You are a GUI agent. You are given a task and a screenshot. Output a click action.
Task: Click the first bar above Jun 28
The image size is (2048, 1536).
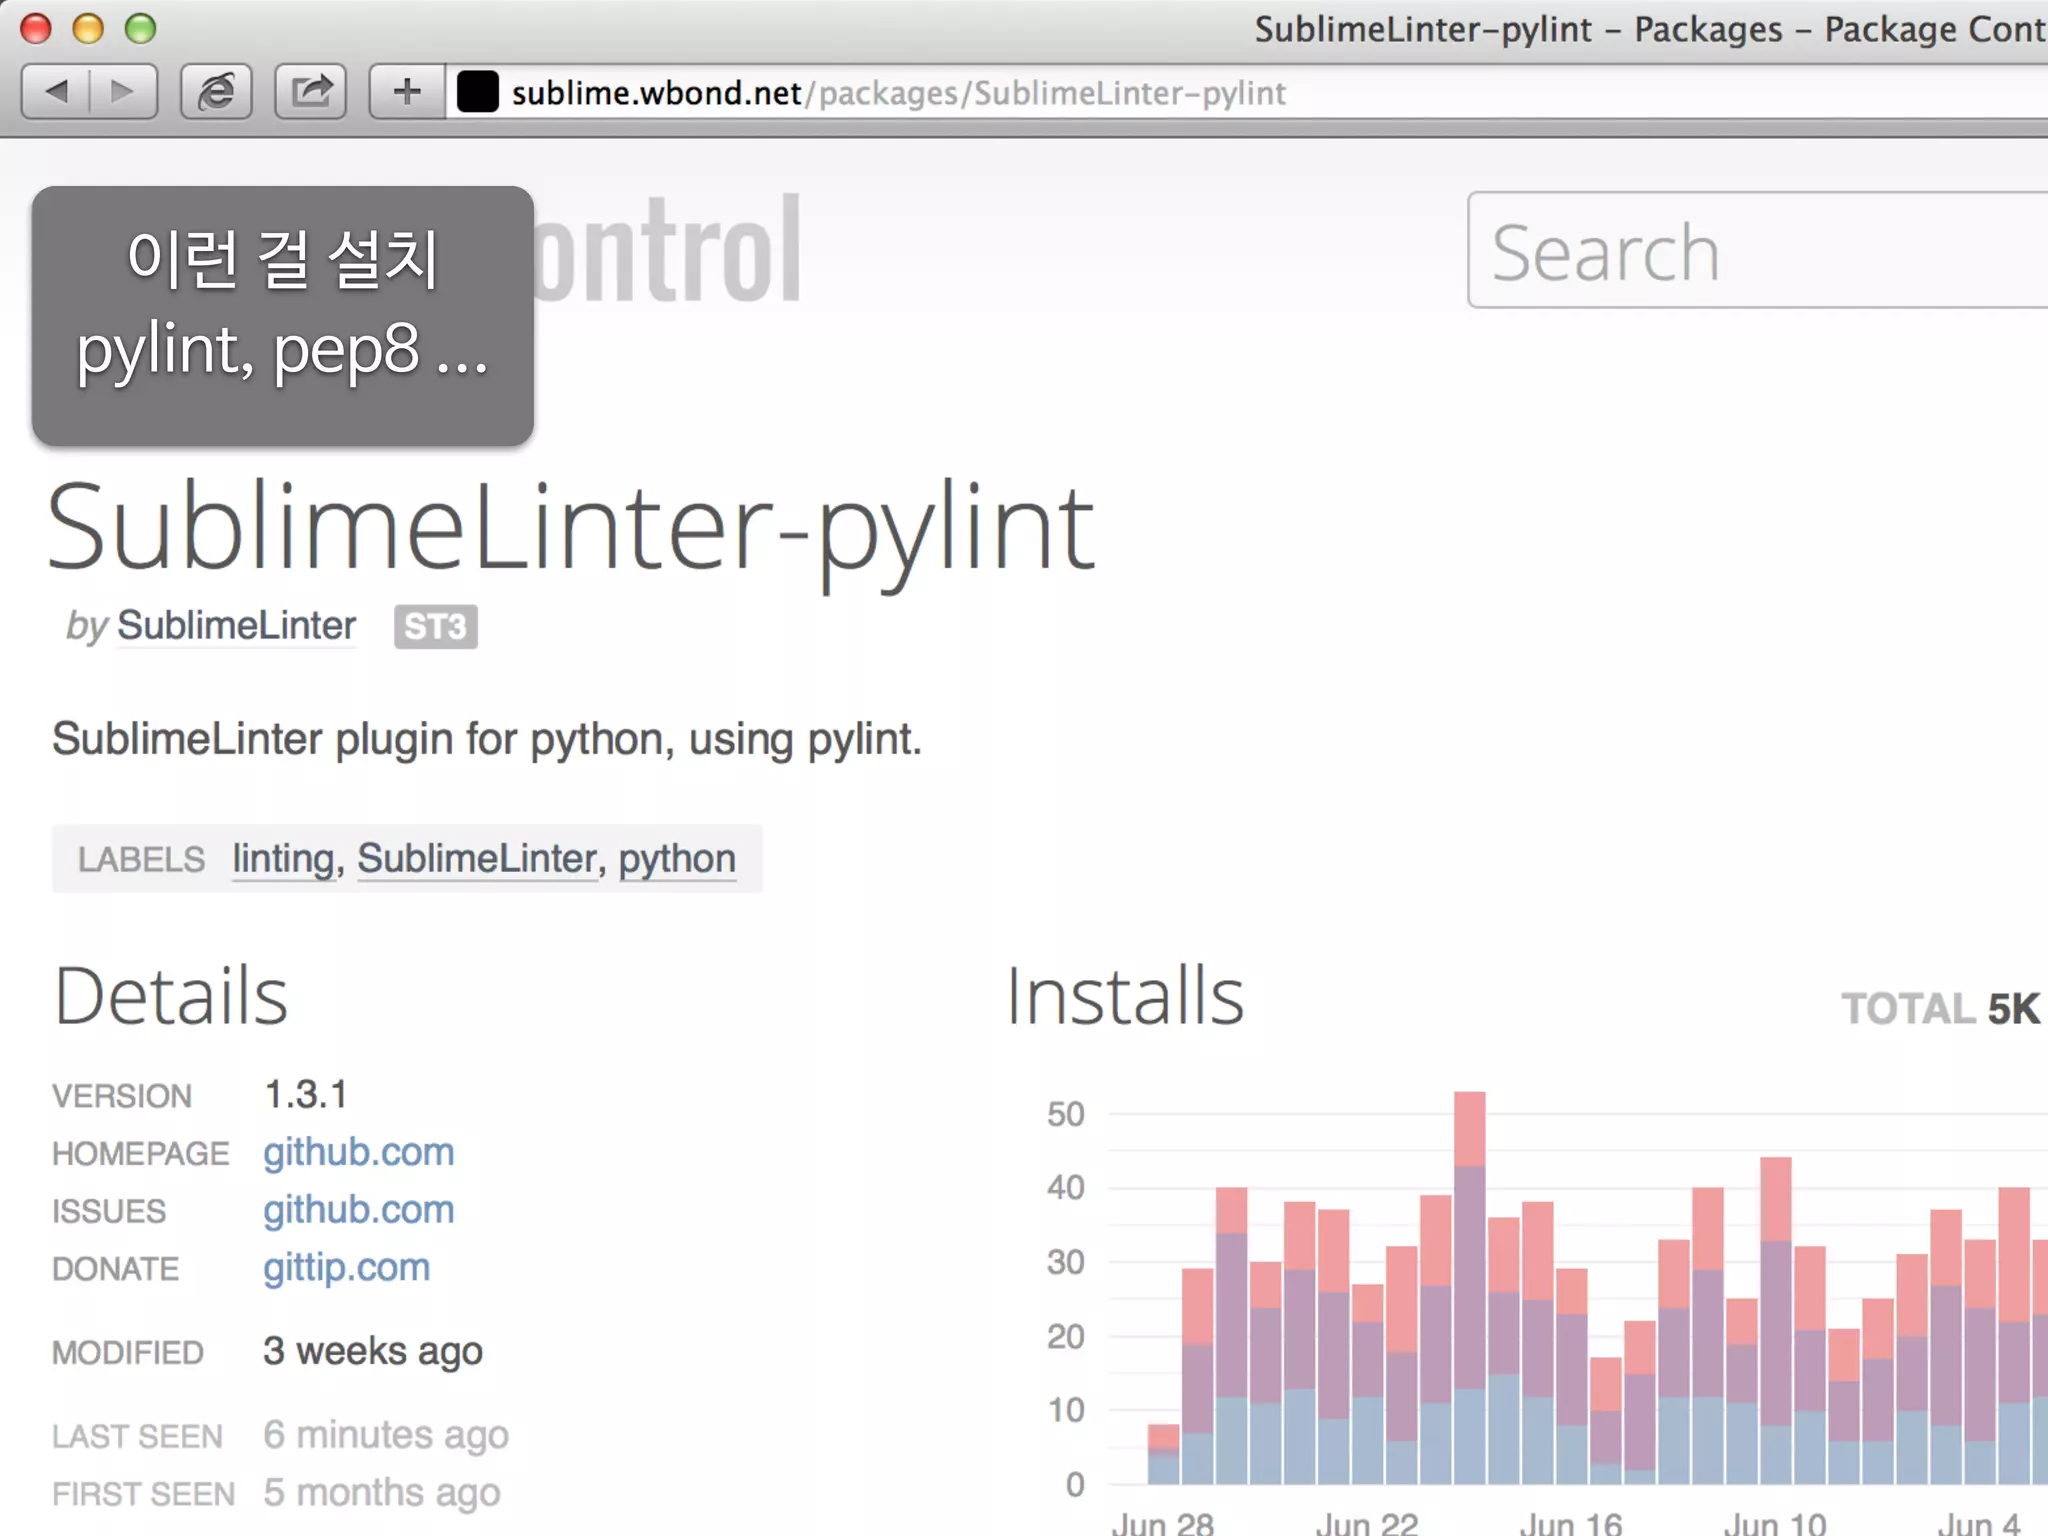point(1163,1453)
